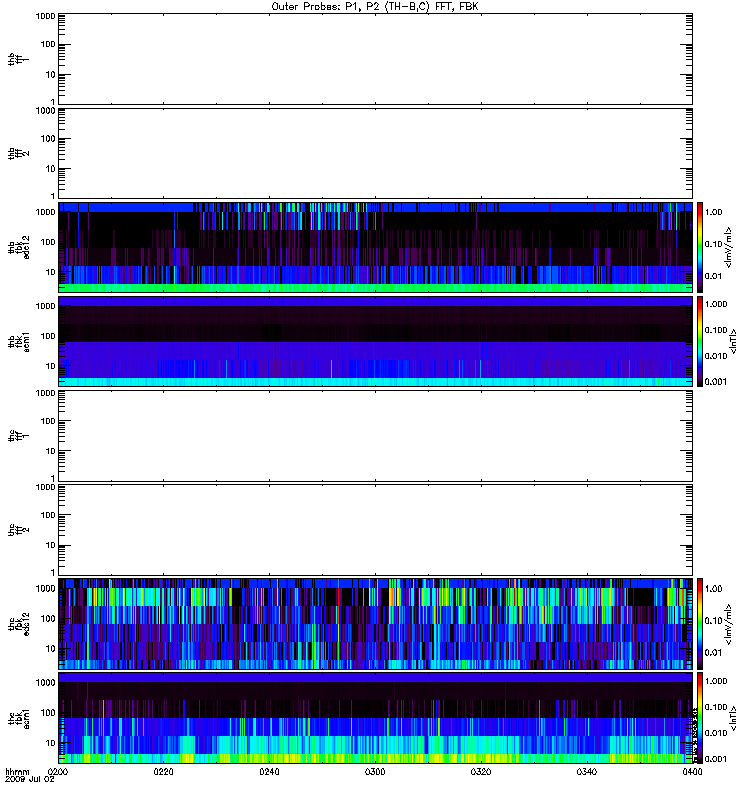The width and height of the screenshot is (750, 800).
Task: Click the <|nT|> unit label beside thc scm1 color bar
Action: coord(733,718)
